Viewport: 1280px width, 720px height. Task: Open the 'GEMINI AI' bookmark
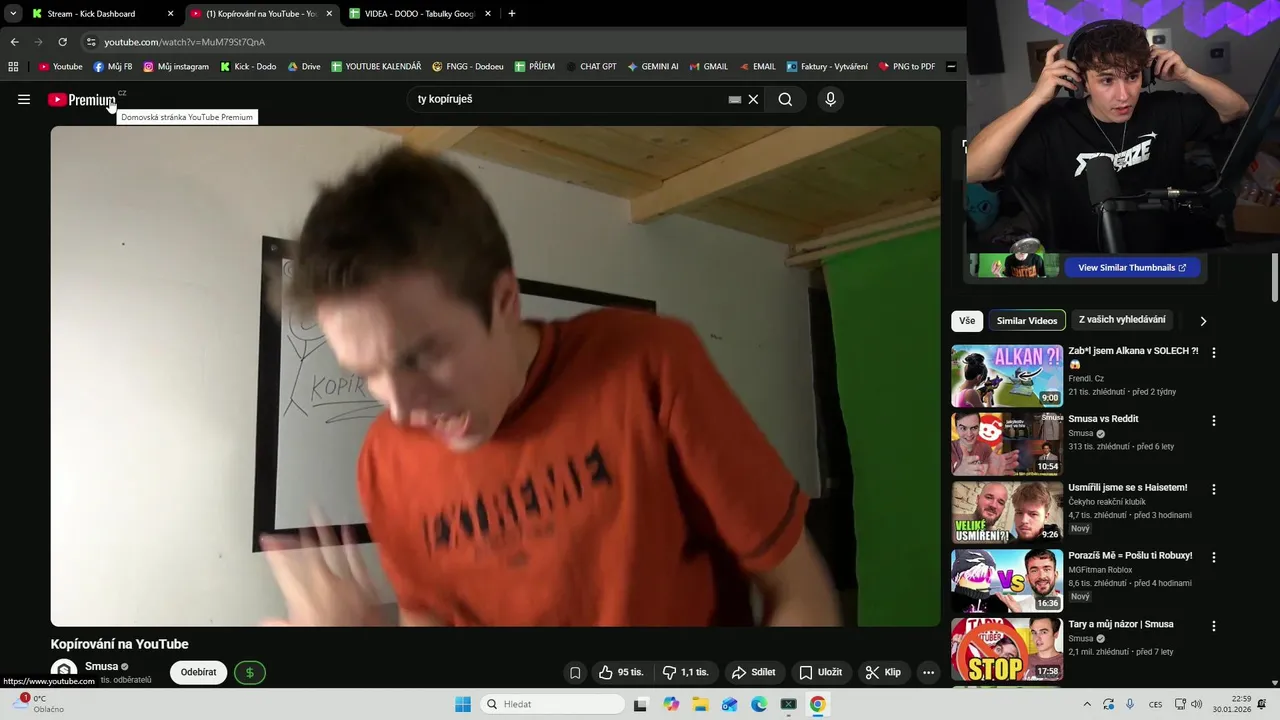coord(653,67)
